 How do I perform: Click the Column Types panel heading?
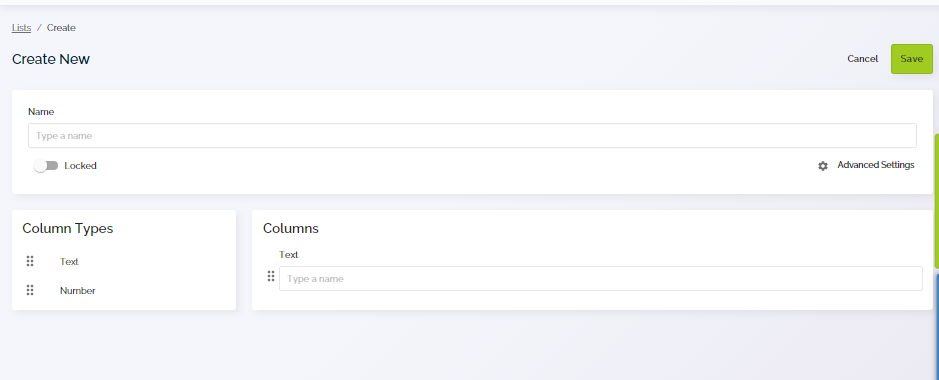(68, 228)
